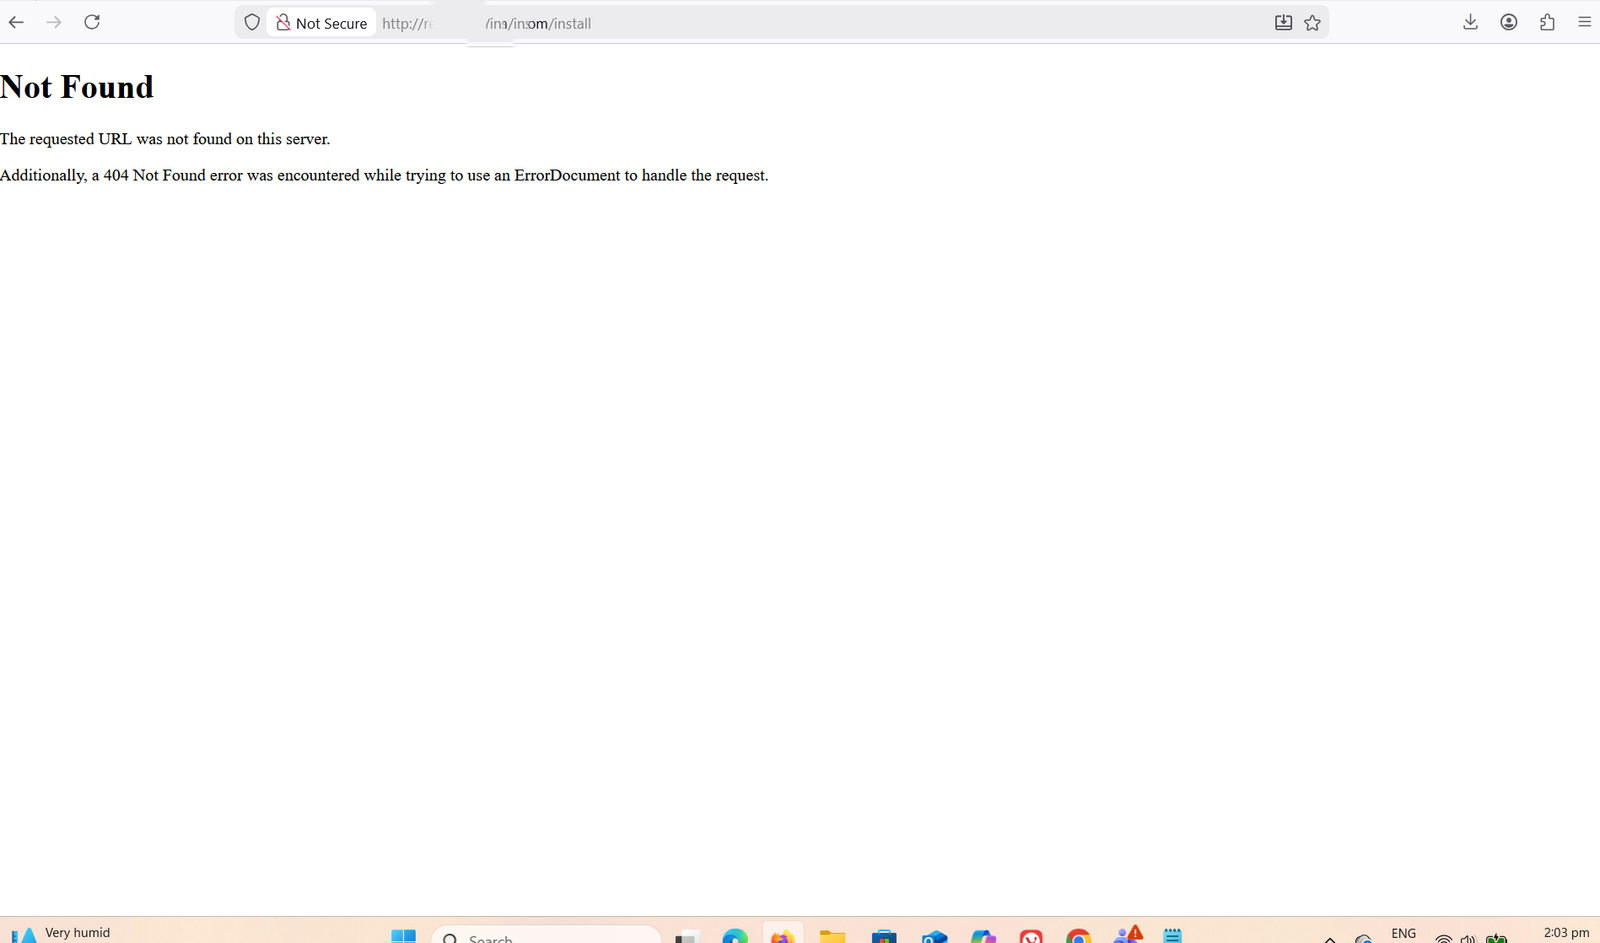
Task: Switch the ENG input language indicator
Action: pyautogui.click(x=1403, y=933)
